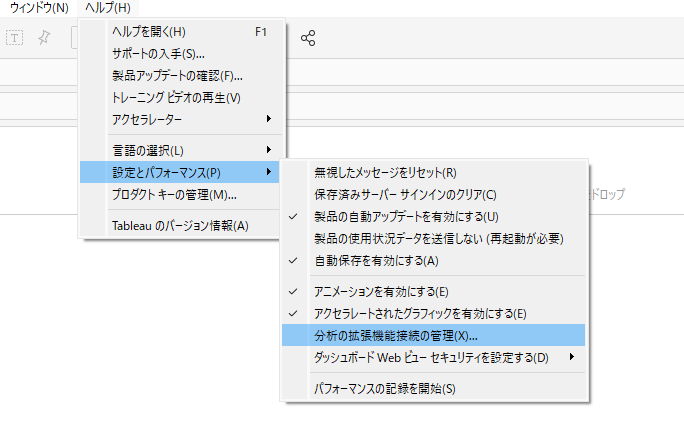Open Tableau のバージョン情報
Image resolution: width=684 pixels, height=448 pixels.
tap(180, 225)
